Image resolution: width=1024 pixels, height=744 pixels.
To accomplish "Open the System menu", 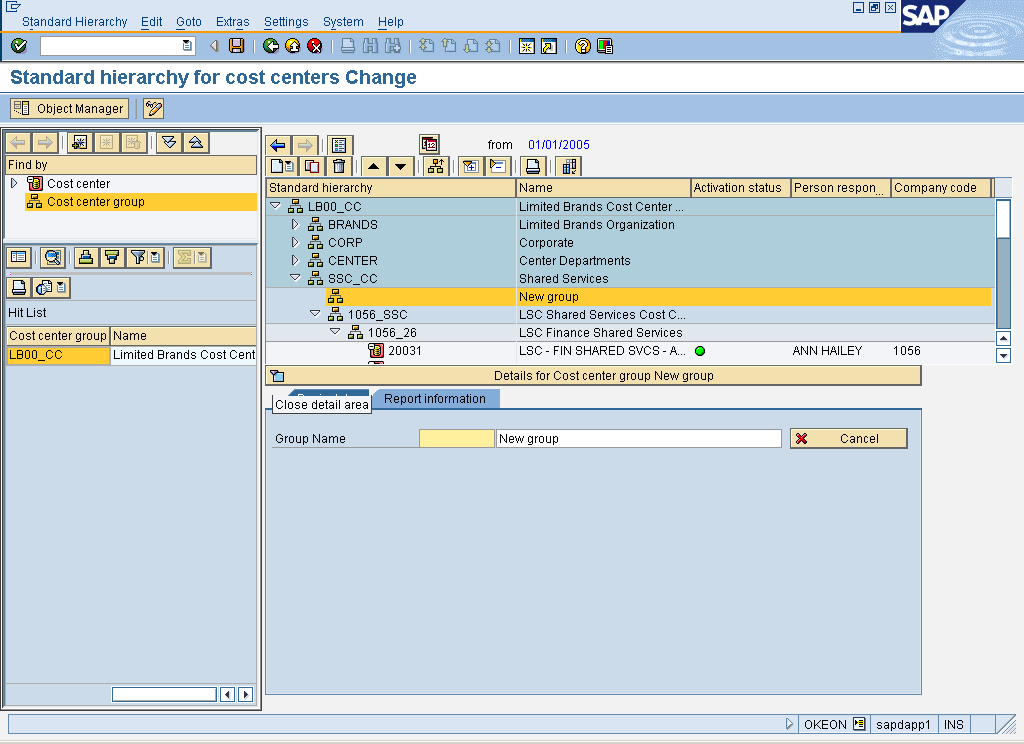I will click(x=343, y=22).
